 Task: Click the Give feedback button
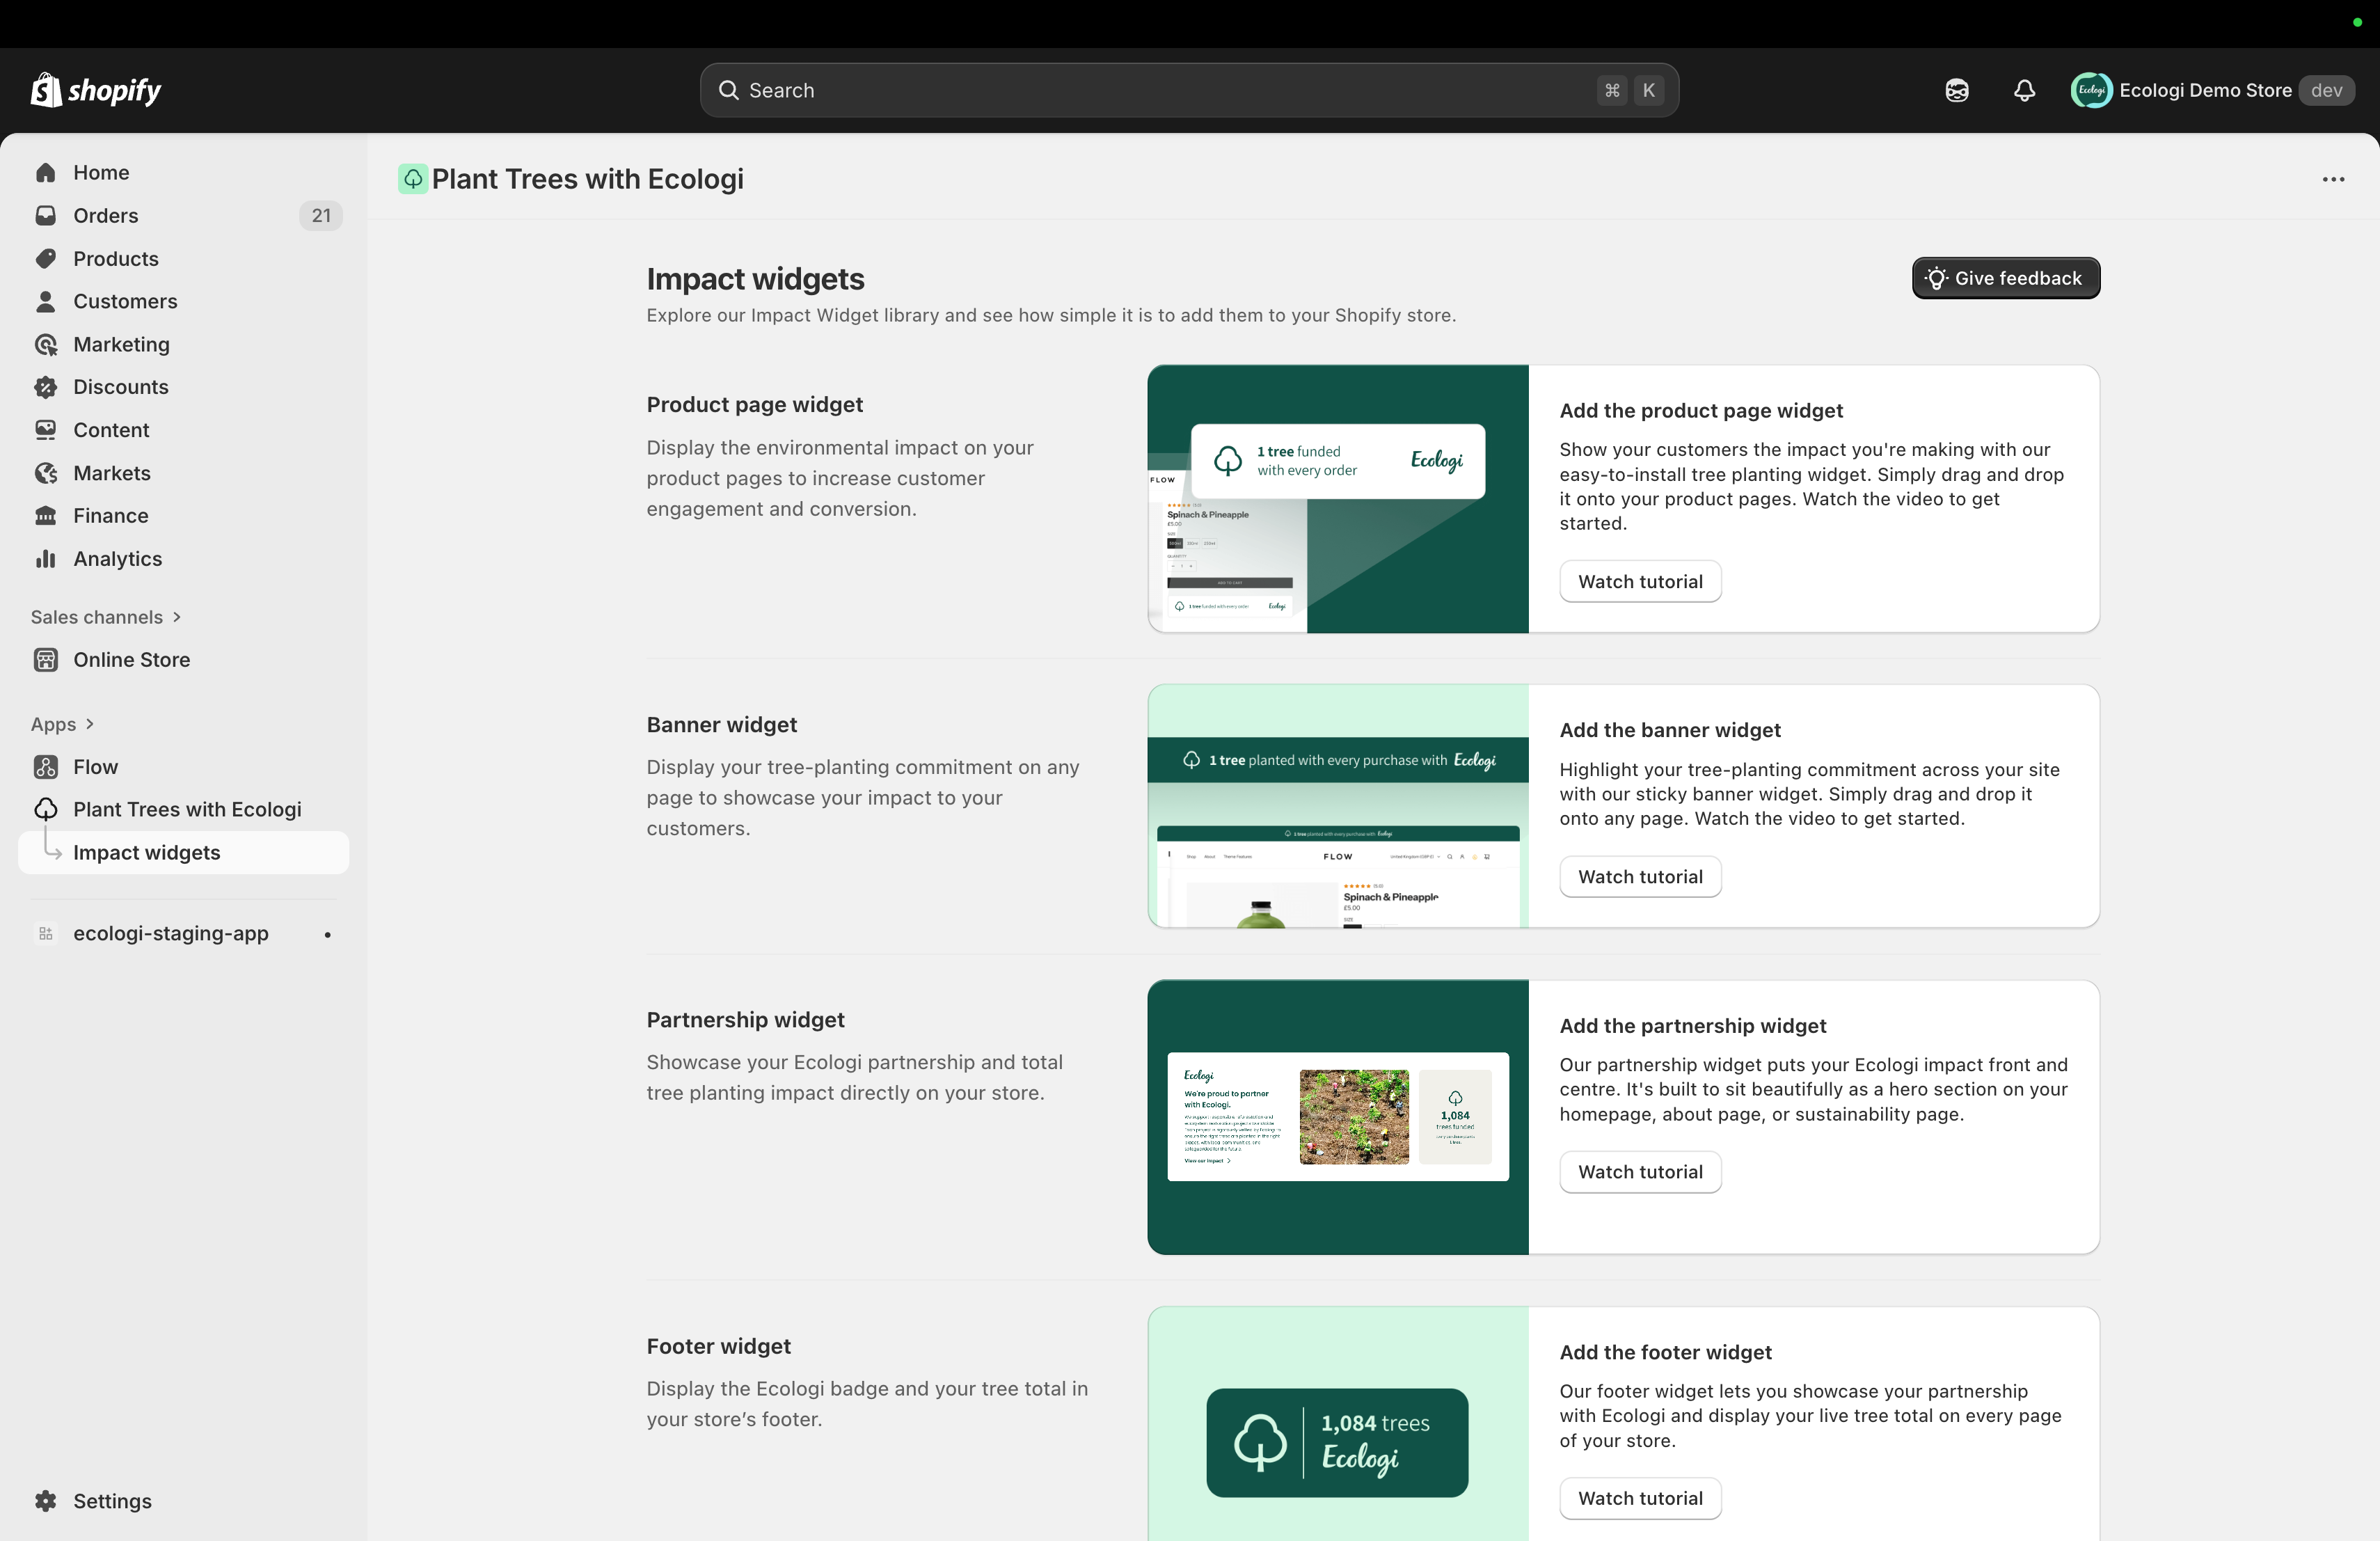point(2005,278)
